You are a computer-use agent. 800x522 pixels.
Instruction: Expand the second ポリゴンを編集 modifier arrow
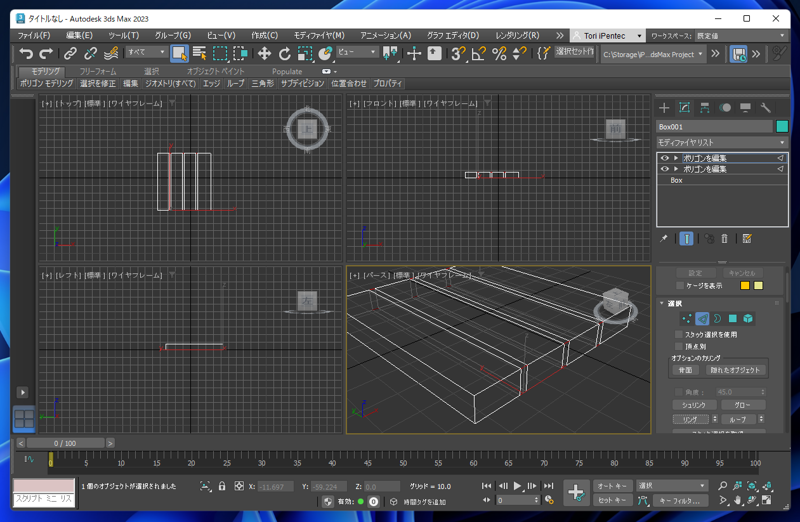pos(676,169)
